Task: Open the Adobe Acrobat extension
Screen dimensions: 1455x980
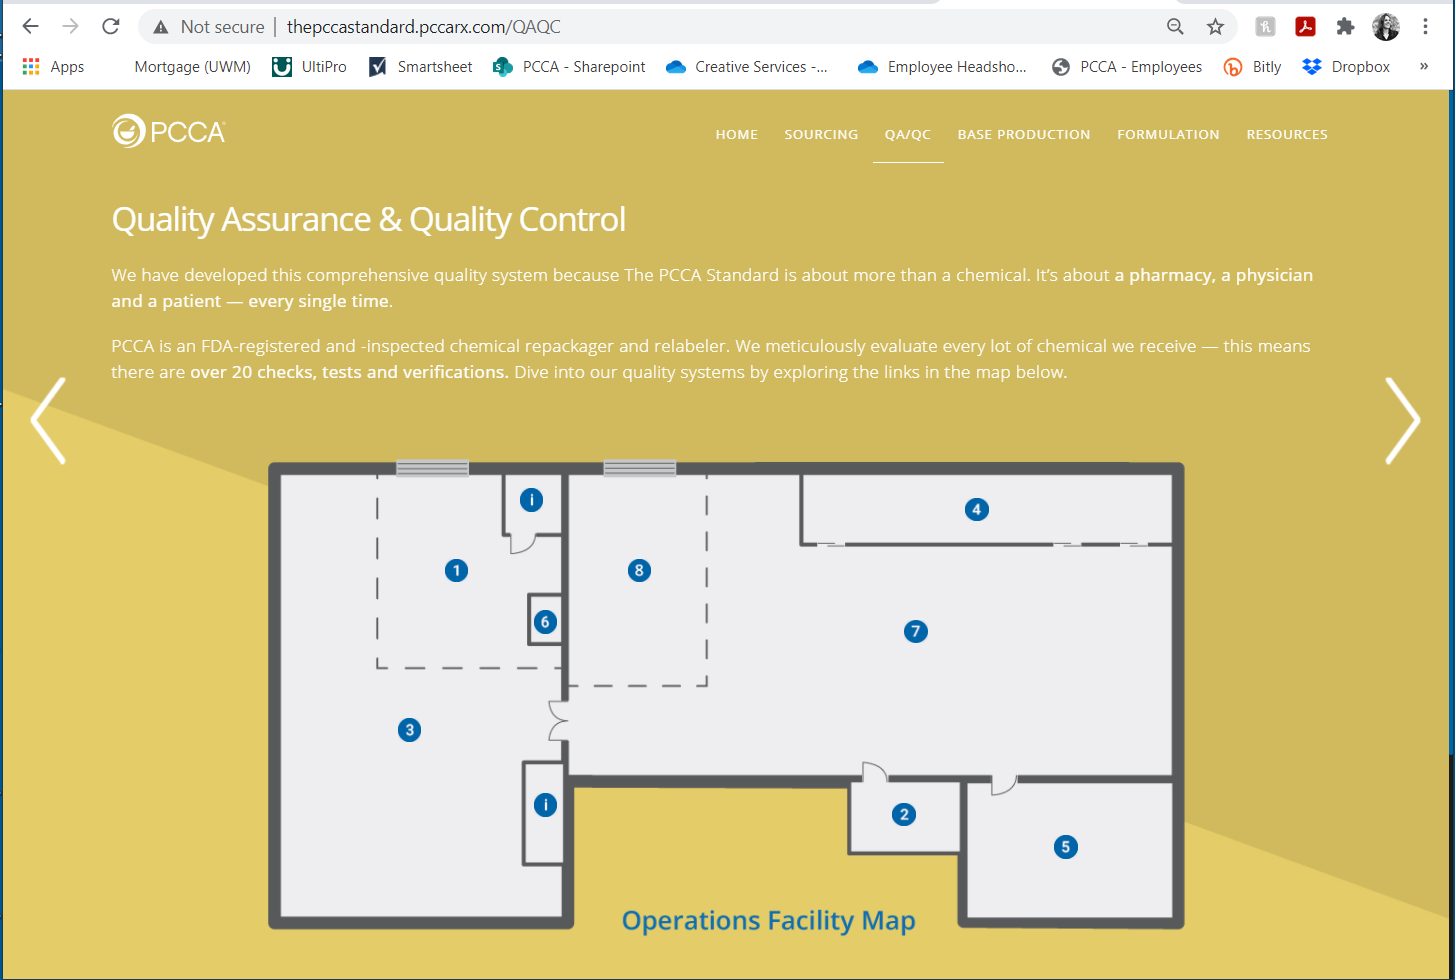Action: (x=1305, y=27)
